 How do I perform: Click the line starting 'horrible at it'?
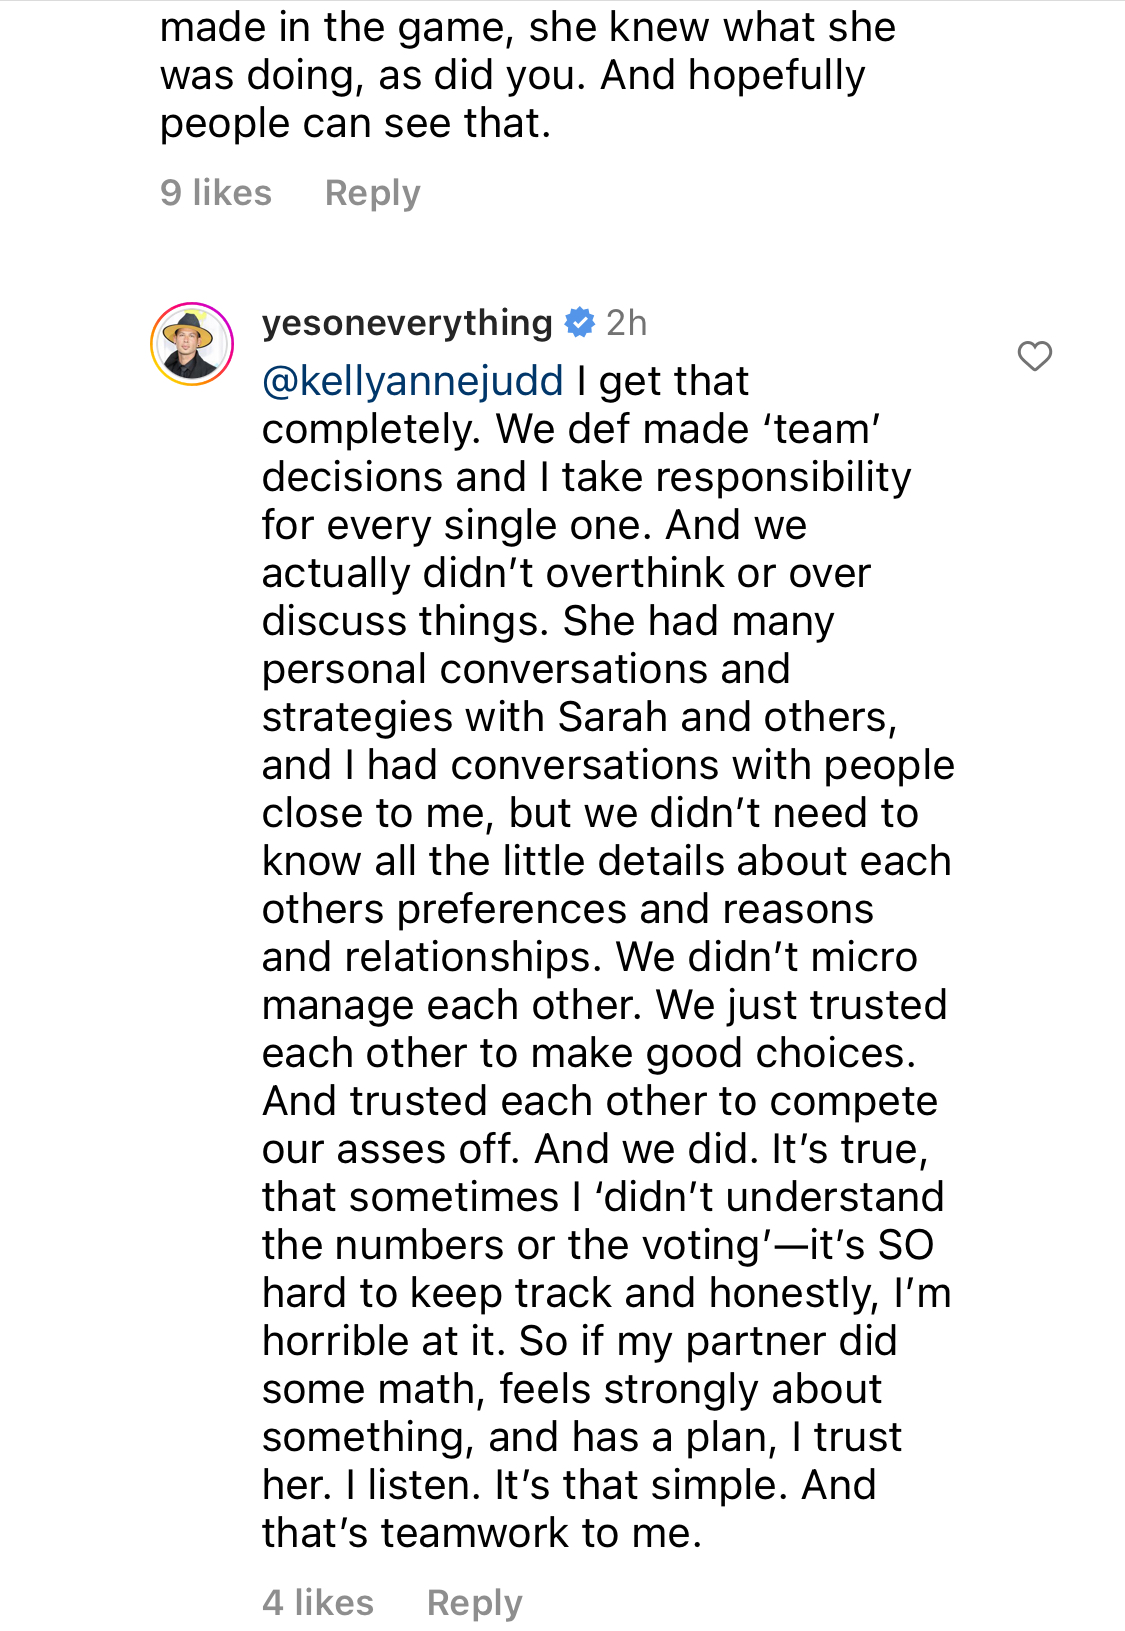(580, 1340)
